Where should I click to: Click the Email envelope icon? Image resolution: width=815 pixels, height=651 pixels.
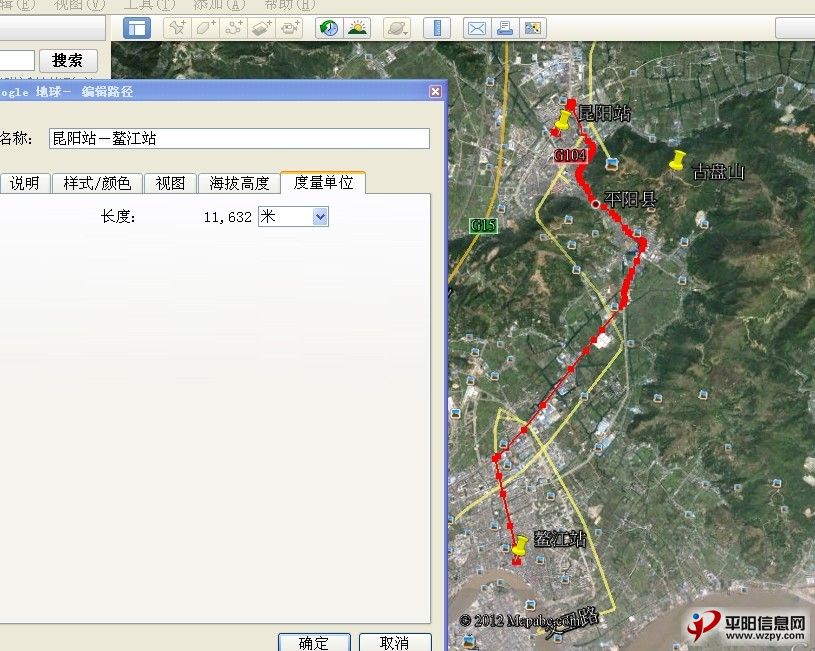[x=477, y=28]
